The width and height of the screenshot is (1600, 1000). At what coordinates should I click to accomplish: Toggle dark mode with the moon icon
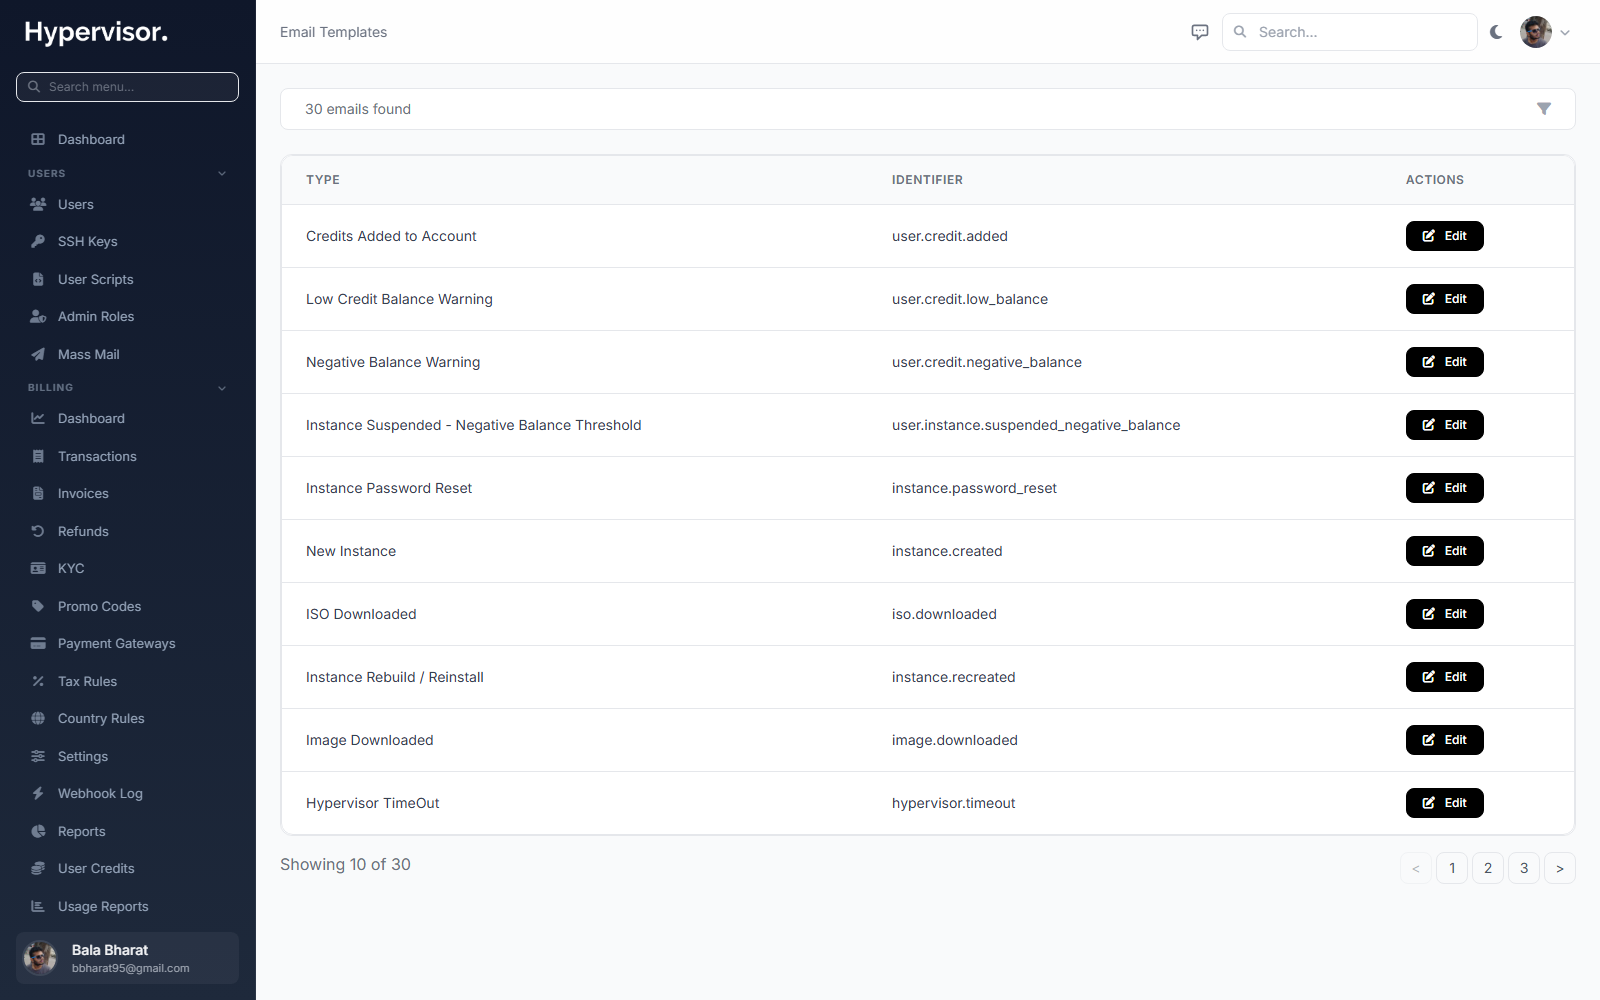(x=1496, y=32)
